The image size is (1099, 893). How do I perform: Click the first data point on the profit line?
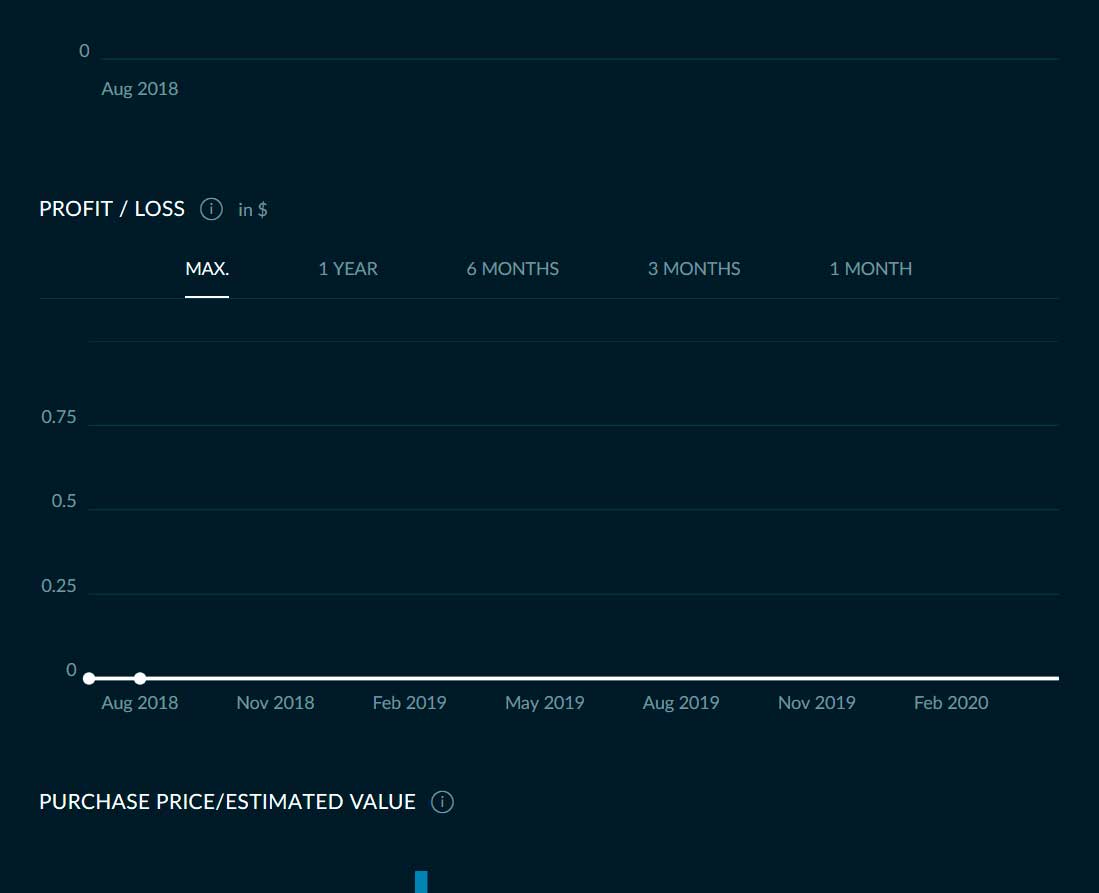tap(89, 678)
